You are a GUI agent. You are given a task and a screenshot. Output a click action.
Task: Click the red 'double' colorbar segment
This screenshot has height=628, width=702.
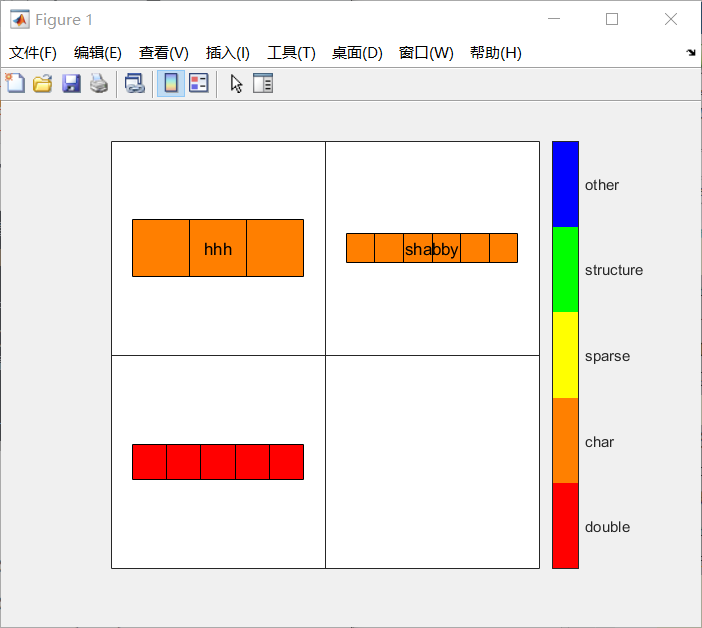coord(565,525)
